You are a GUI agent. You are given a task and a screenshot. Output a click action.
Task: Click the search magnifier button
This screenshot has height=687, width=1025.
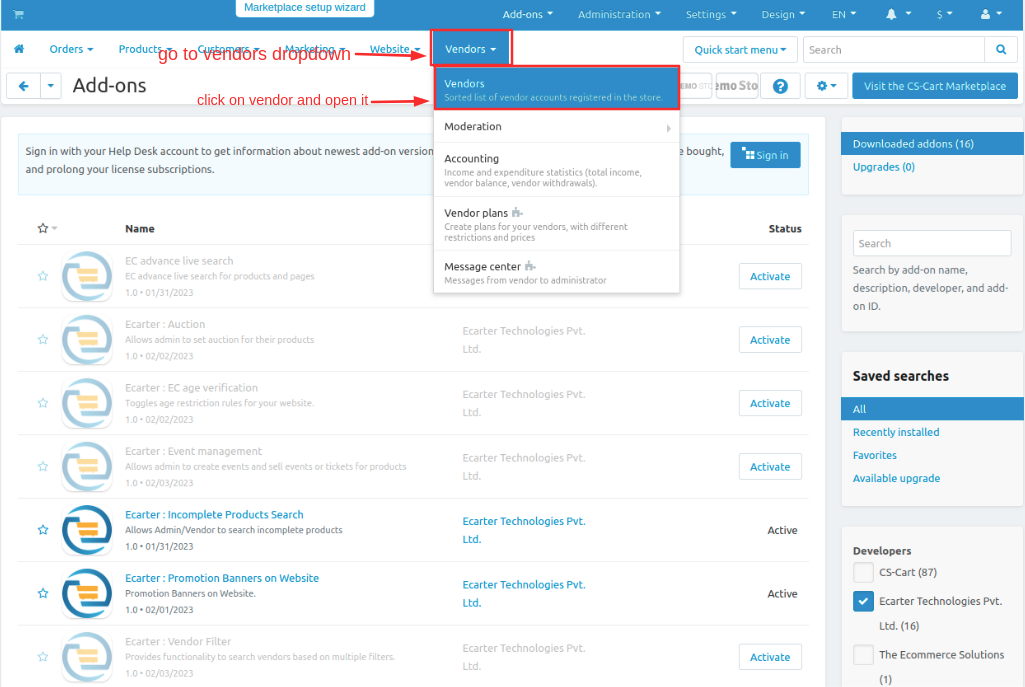click(x=1001, y=50)
